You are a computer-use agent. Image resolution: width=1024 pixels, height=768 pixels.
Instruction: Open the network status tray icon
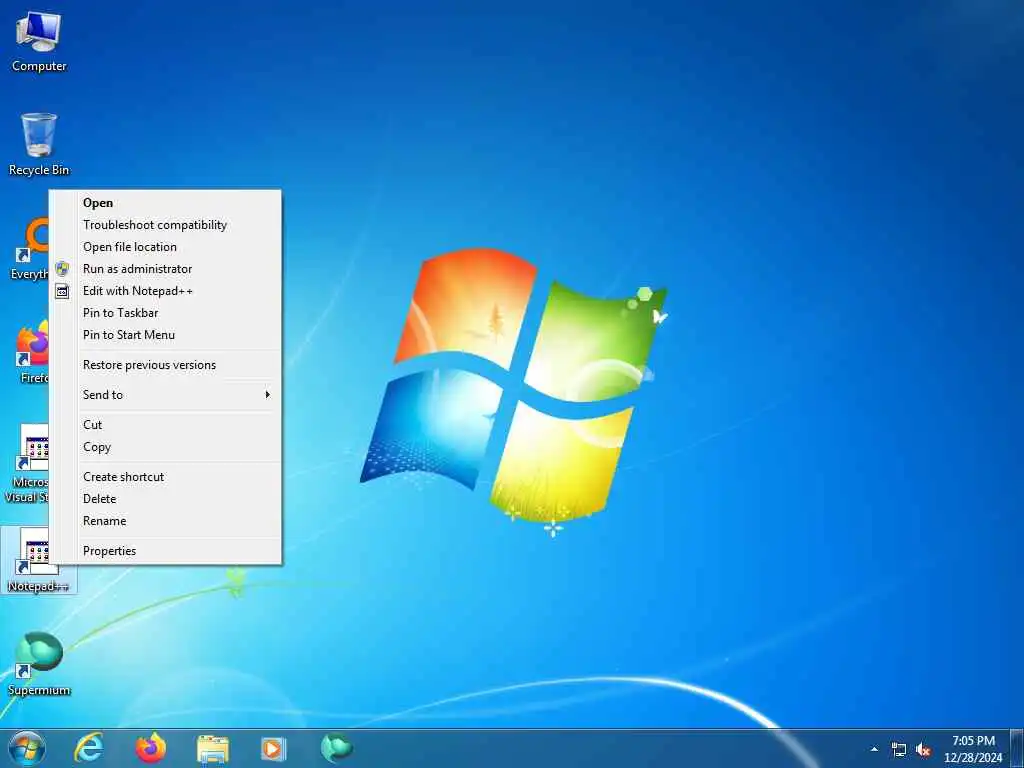tap(899, 750)
